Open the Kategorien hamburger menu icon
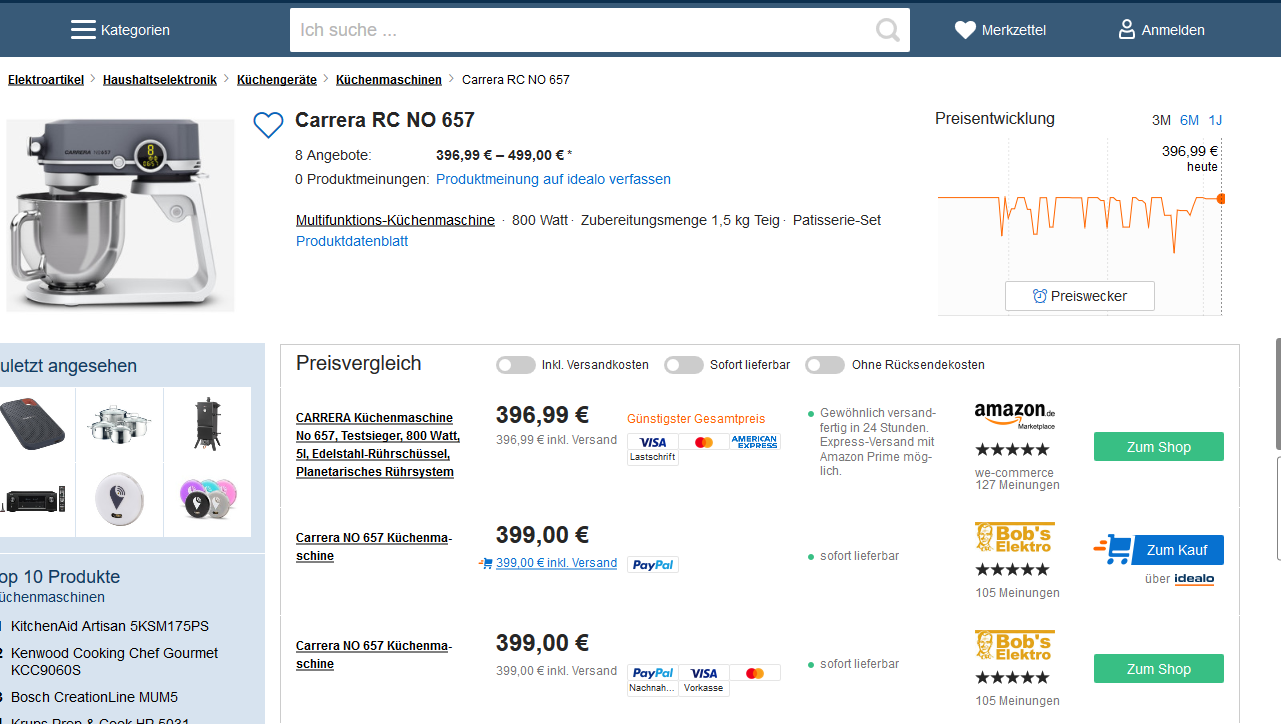This screenshot has height=724, width=1281. click(x=83, y=30)
